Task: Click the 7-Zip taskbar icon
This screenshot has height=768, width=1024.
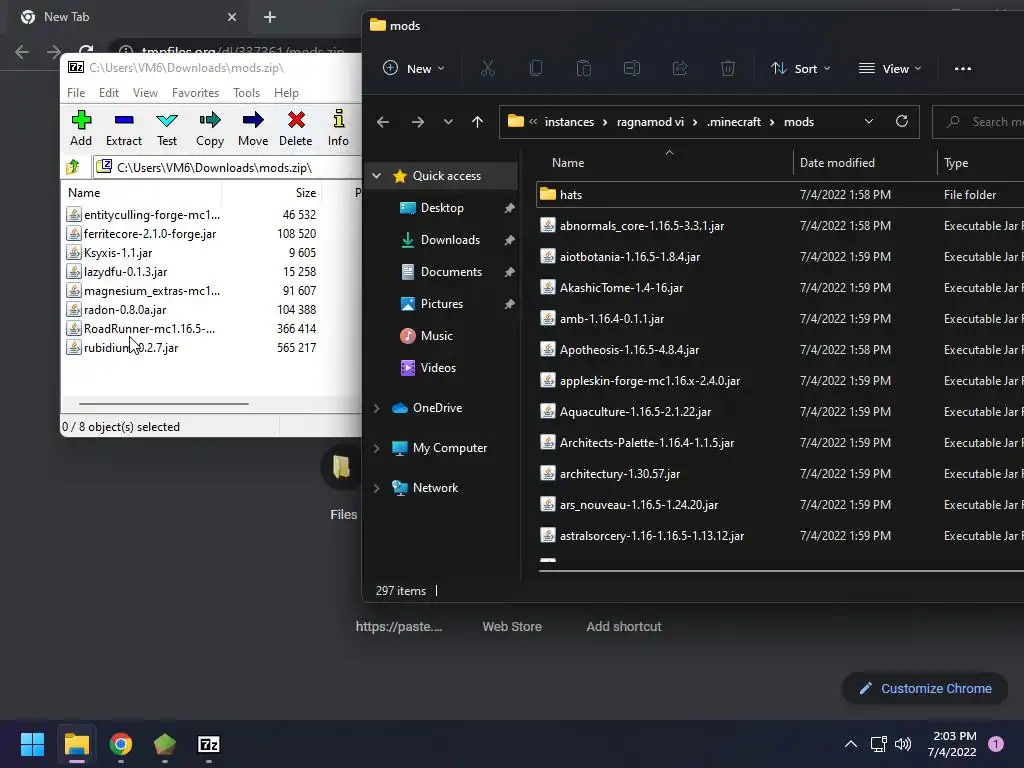Action: pyautogui.click(x=208, y=744)
